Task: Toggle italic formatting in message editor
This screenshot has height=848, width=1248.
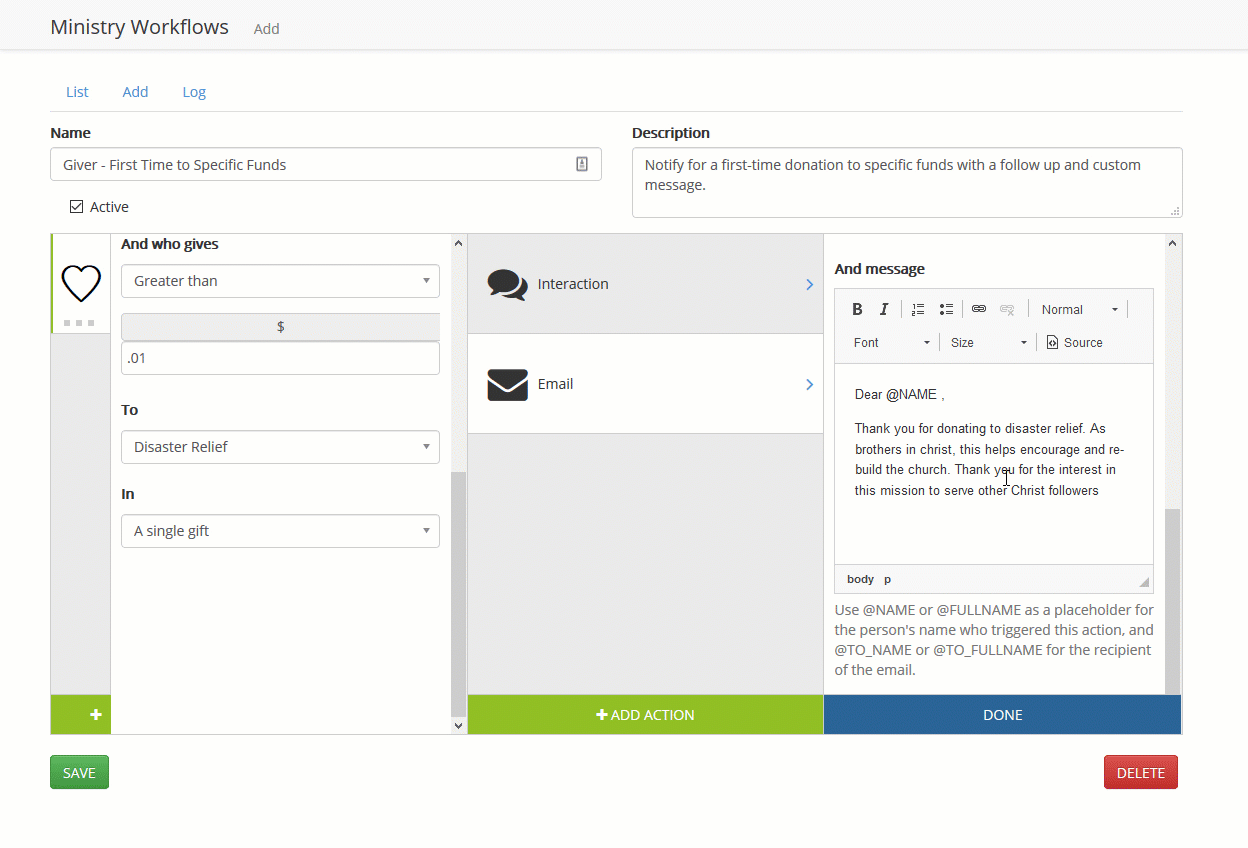Action: (x=884, y=310)
